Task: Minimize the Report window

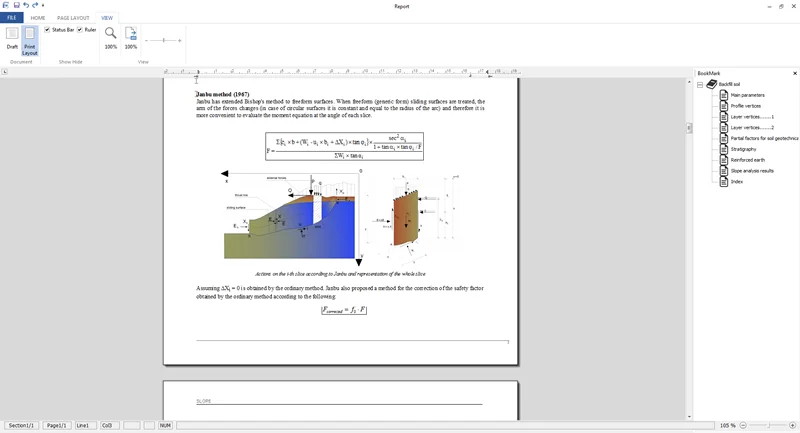Action: pos(769,6)
